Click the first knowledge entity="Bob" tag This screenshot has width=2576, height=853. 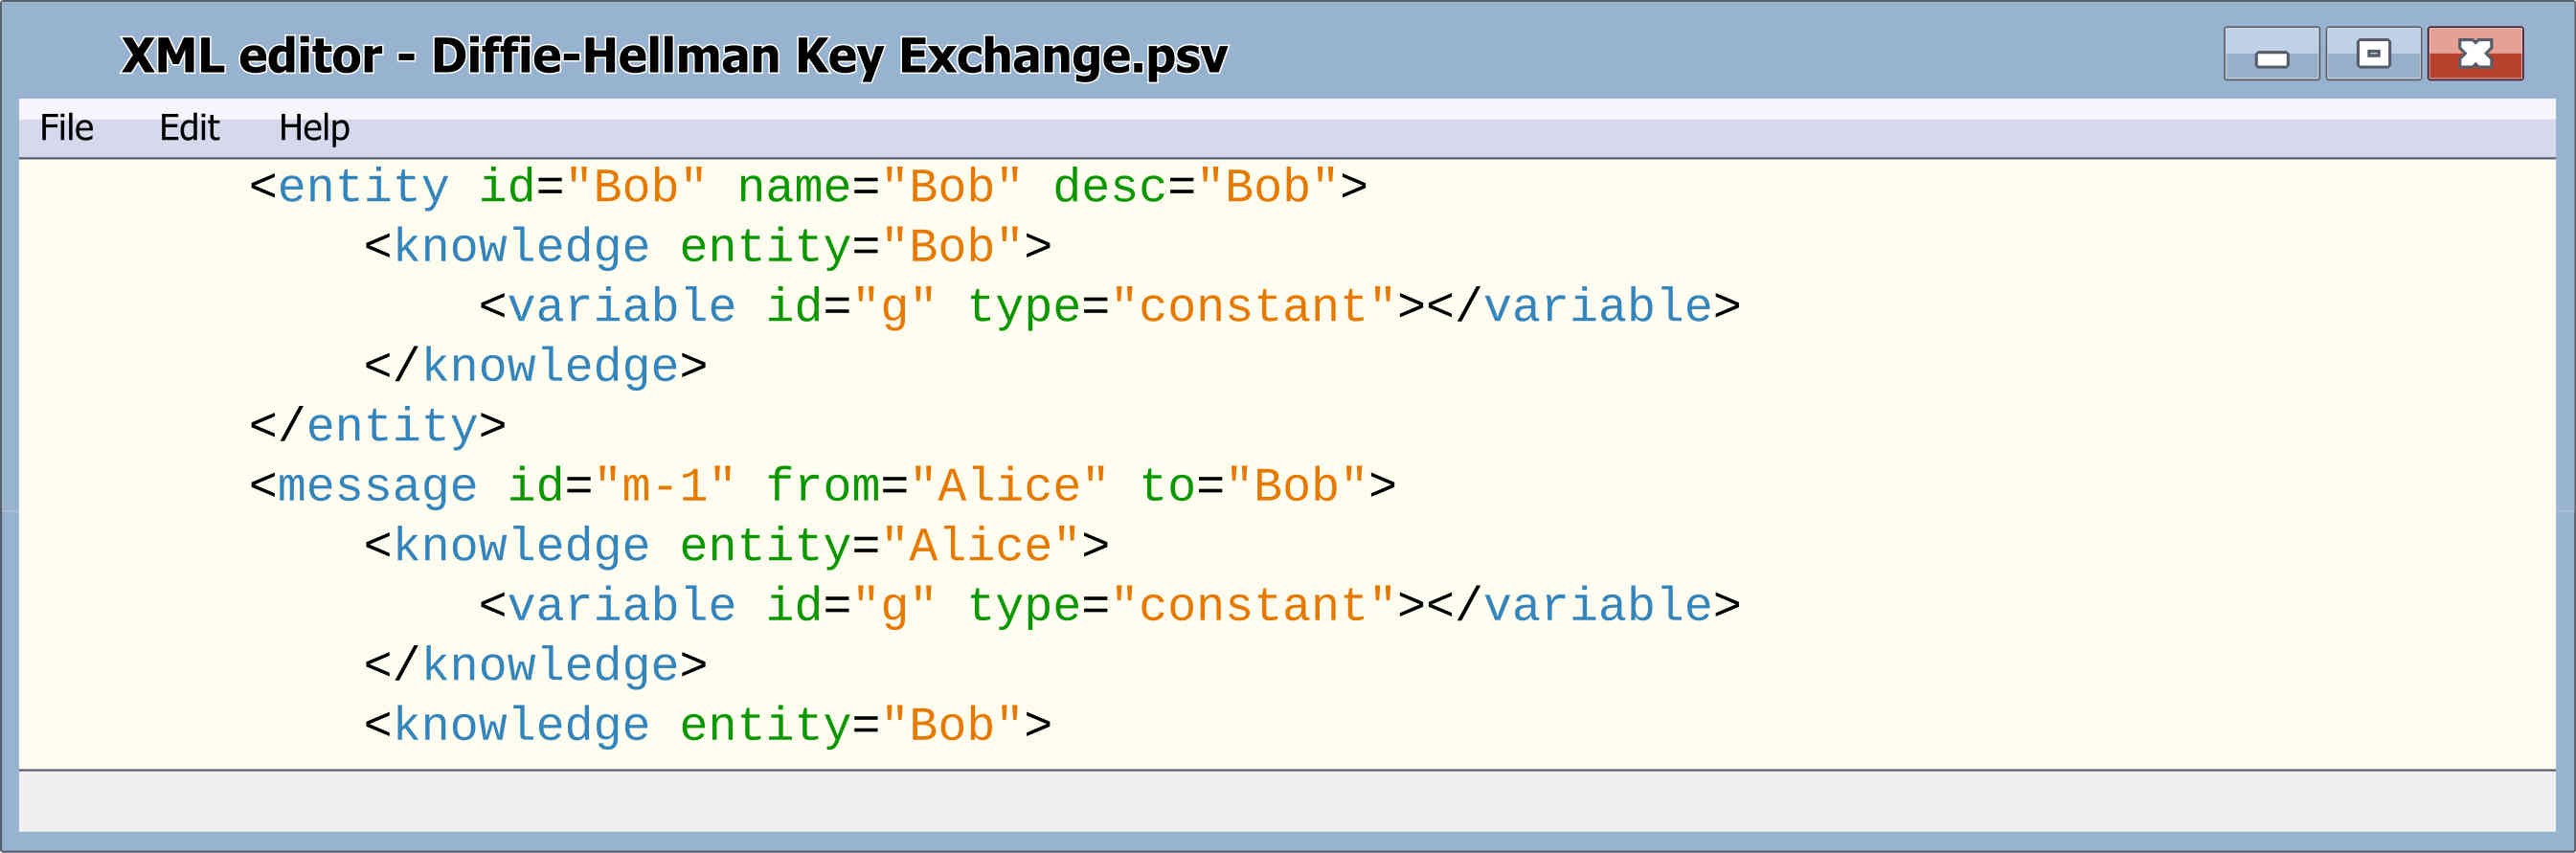pos(708,247)
